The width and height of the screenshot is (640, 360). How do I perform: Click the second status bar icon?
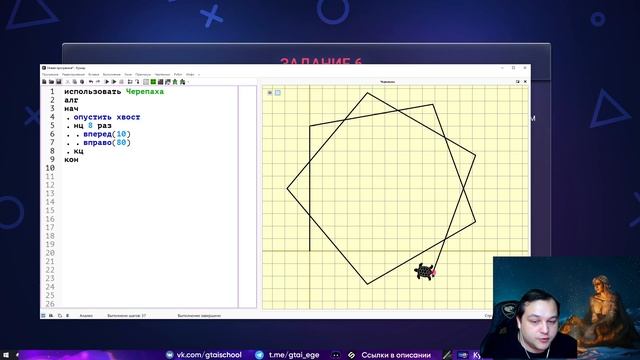pyautogui.click(x=51, y=316)
